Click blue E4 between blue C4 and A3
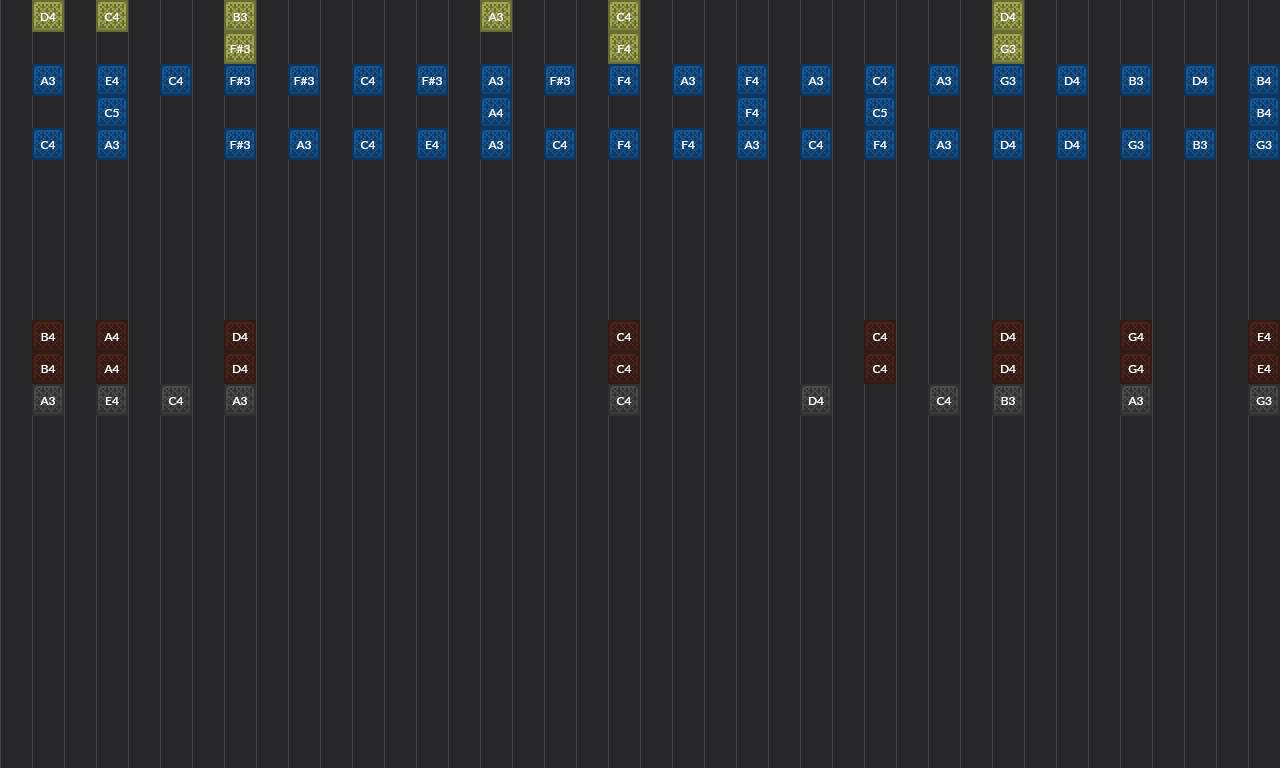 click(x=432, y=145)
